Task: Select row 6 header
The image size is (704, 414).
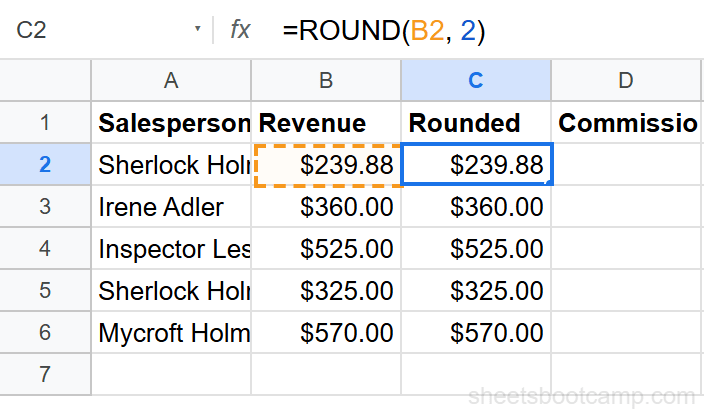Action: 45,332
